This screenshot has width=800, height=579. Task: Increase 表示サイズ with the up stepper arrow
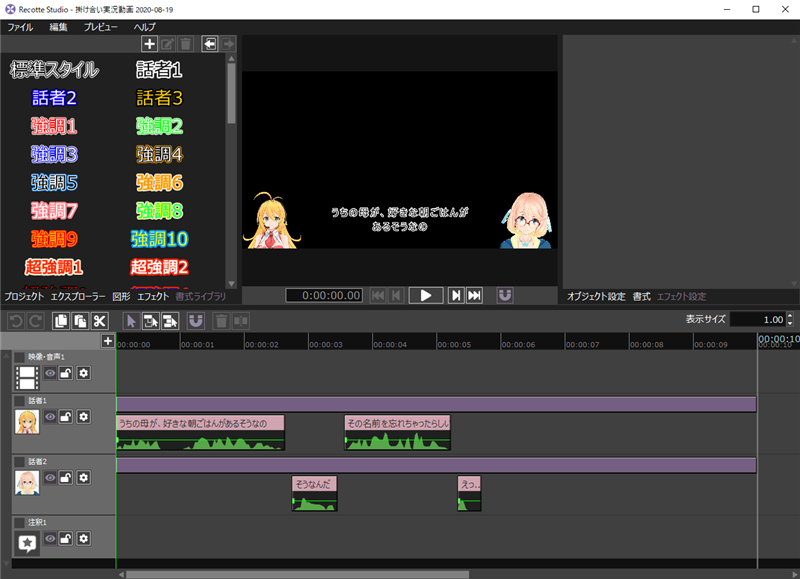[x=790, y=316]
